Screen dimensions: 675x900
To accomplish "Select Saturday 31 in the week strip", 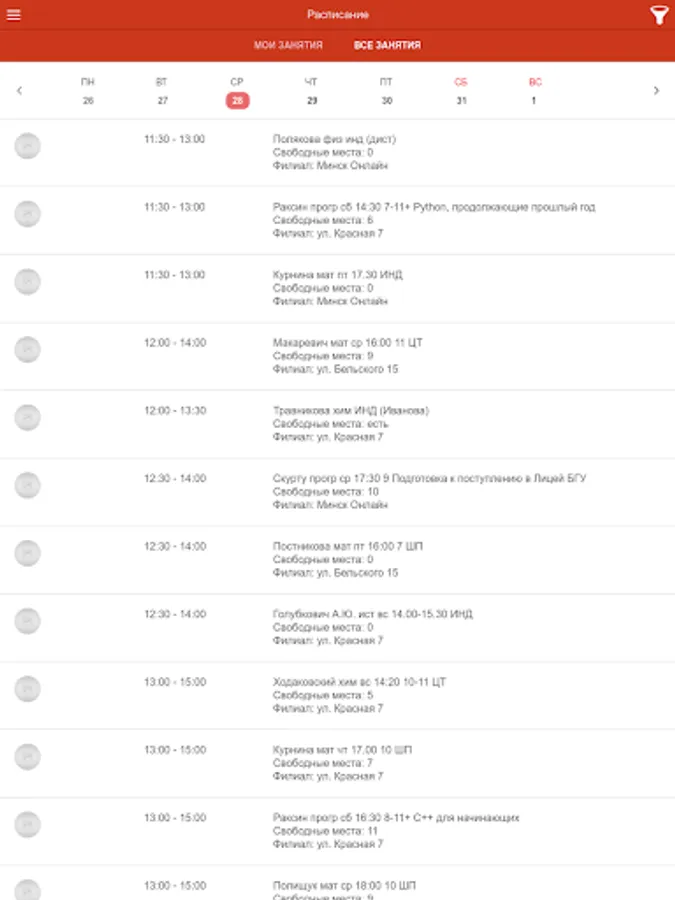I will [x=461, y=92].
